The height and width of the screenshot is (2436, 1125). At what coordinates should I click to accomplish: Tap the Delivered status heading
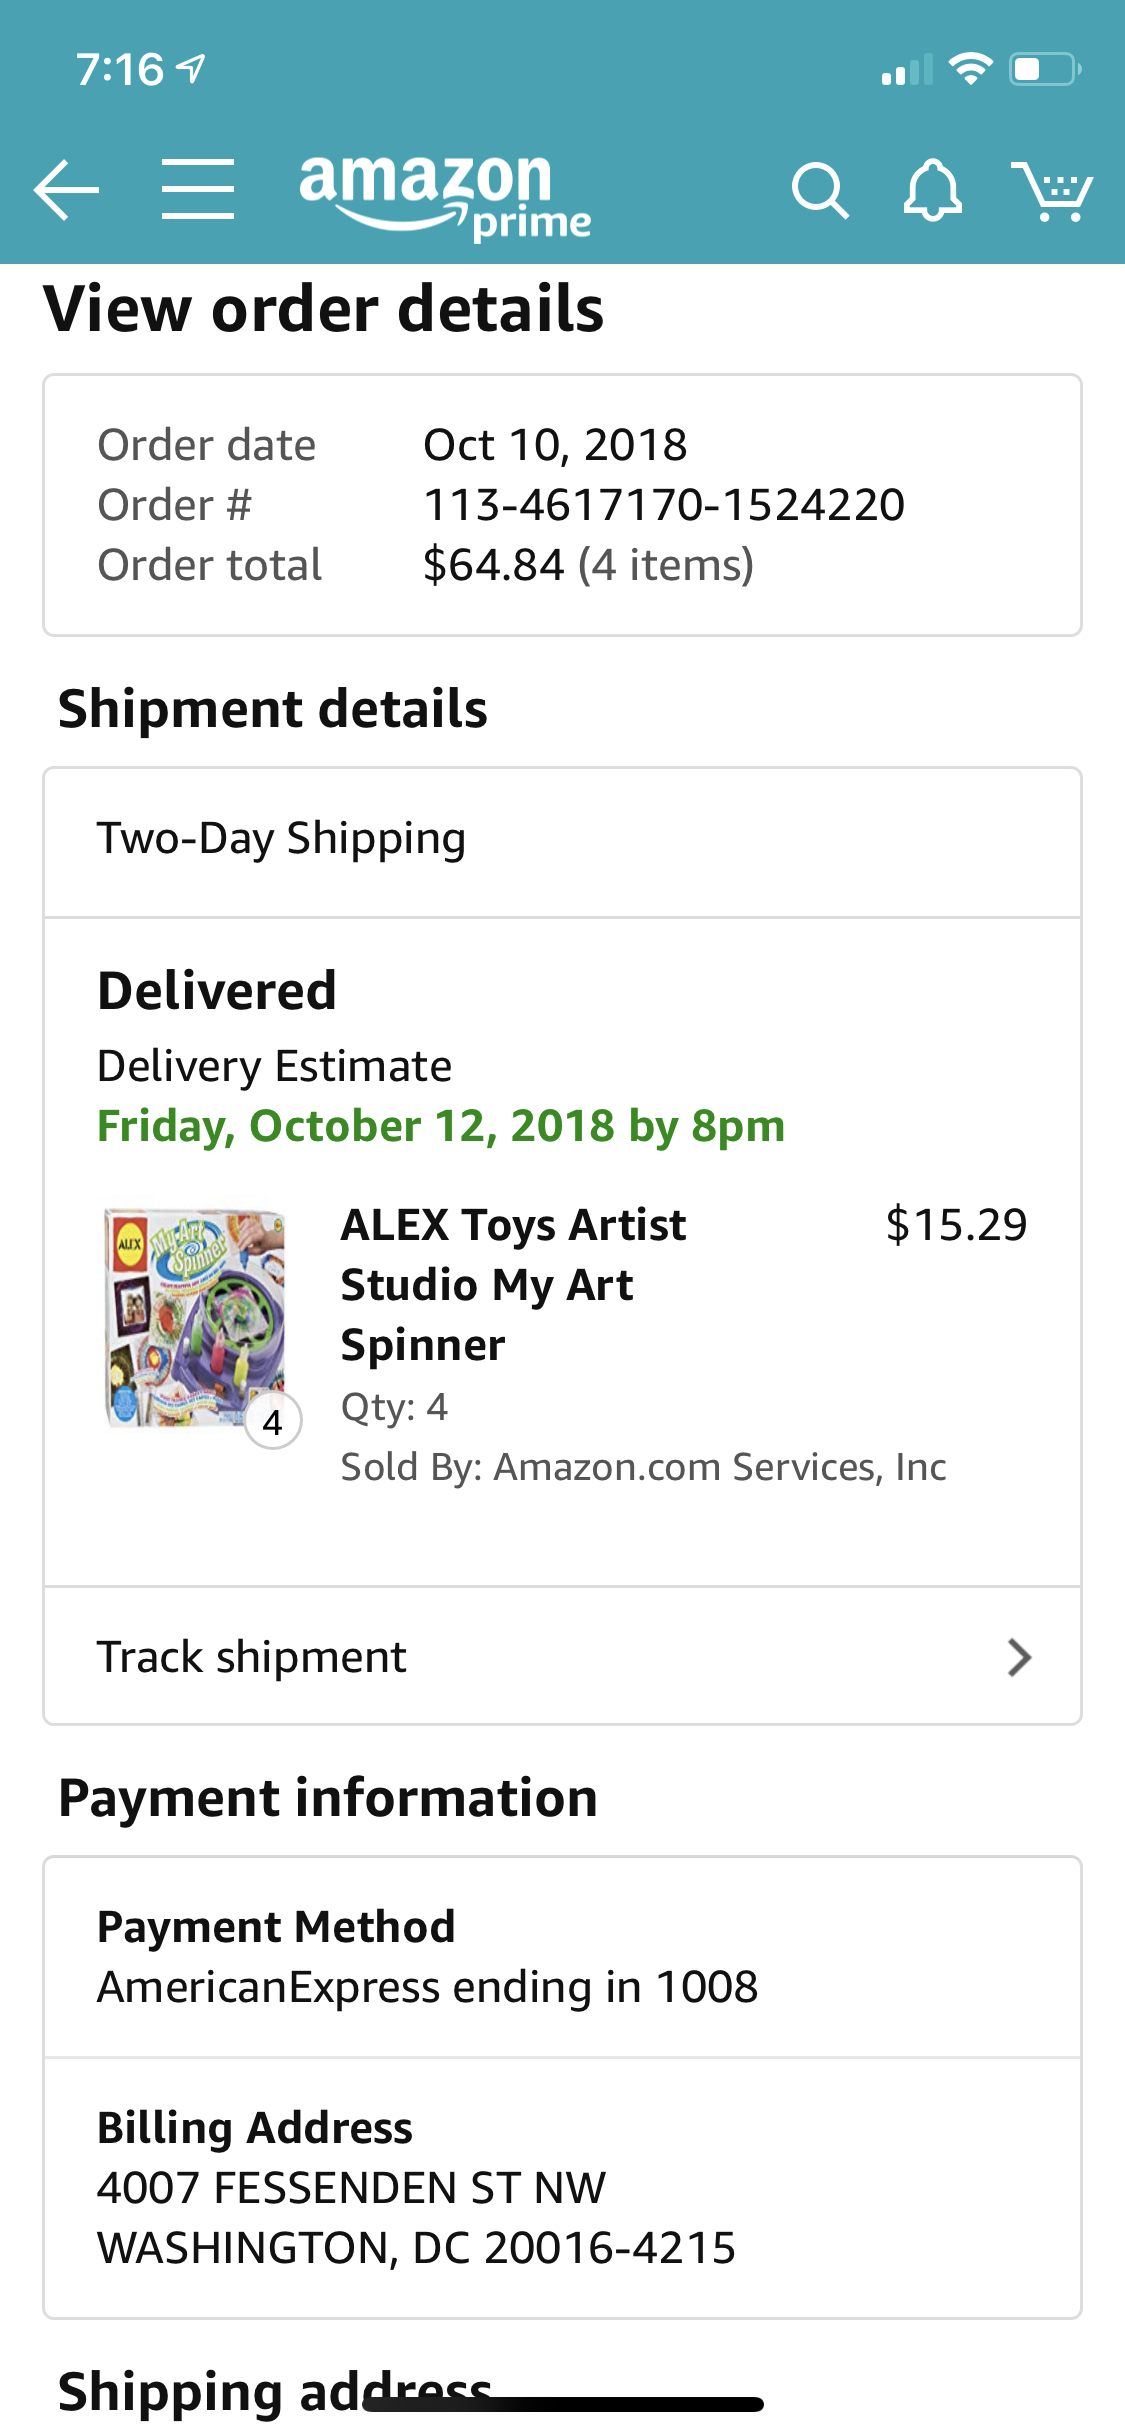click(217, 991)
